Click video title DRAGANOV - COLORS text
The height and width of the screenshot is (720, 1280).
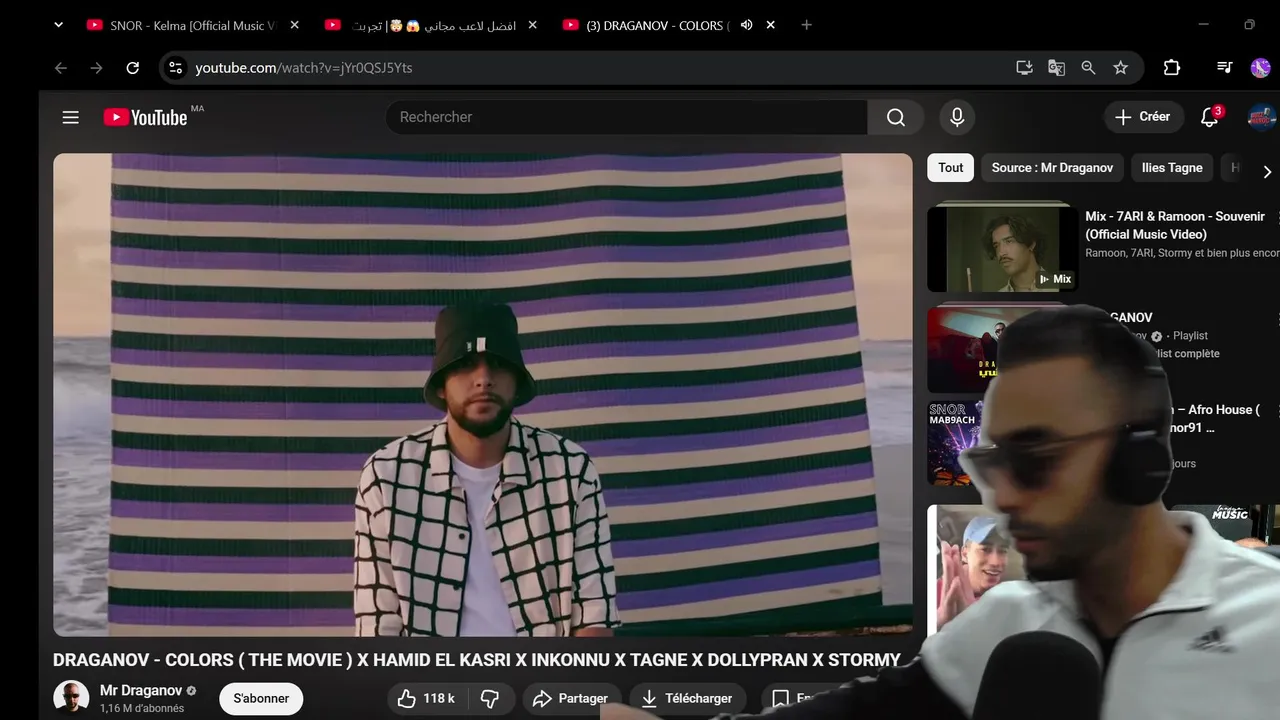477,660
